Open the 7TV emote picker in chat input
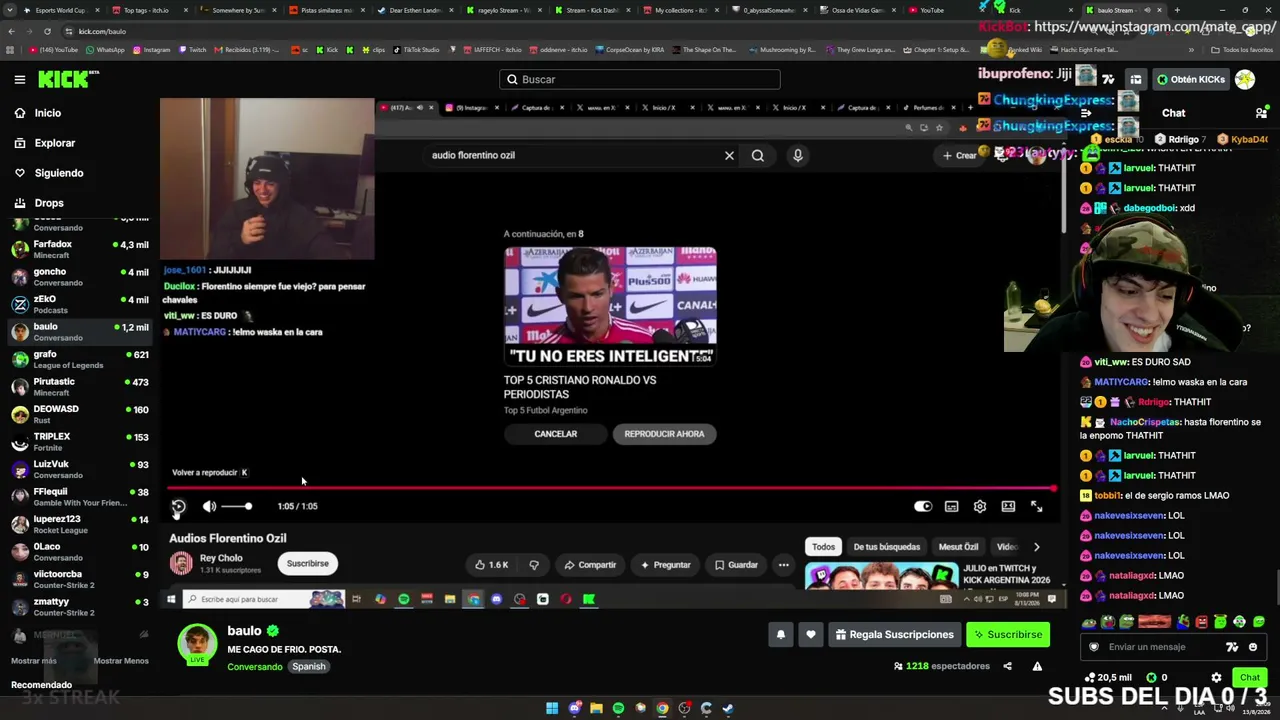 [1232, 647]
